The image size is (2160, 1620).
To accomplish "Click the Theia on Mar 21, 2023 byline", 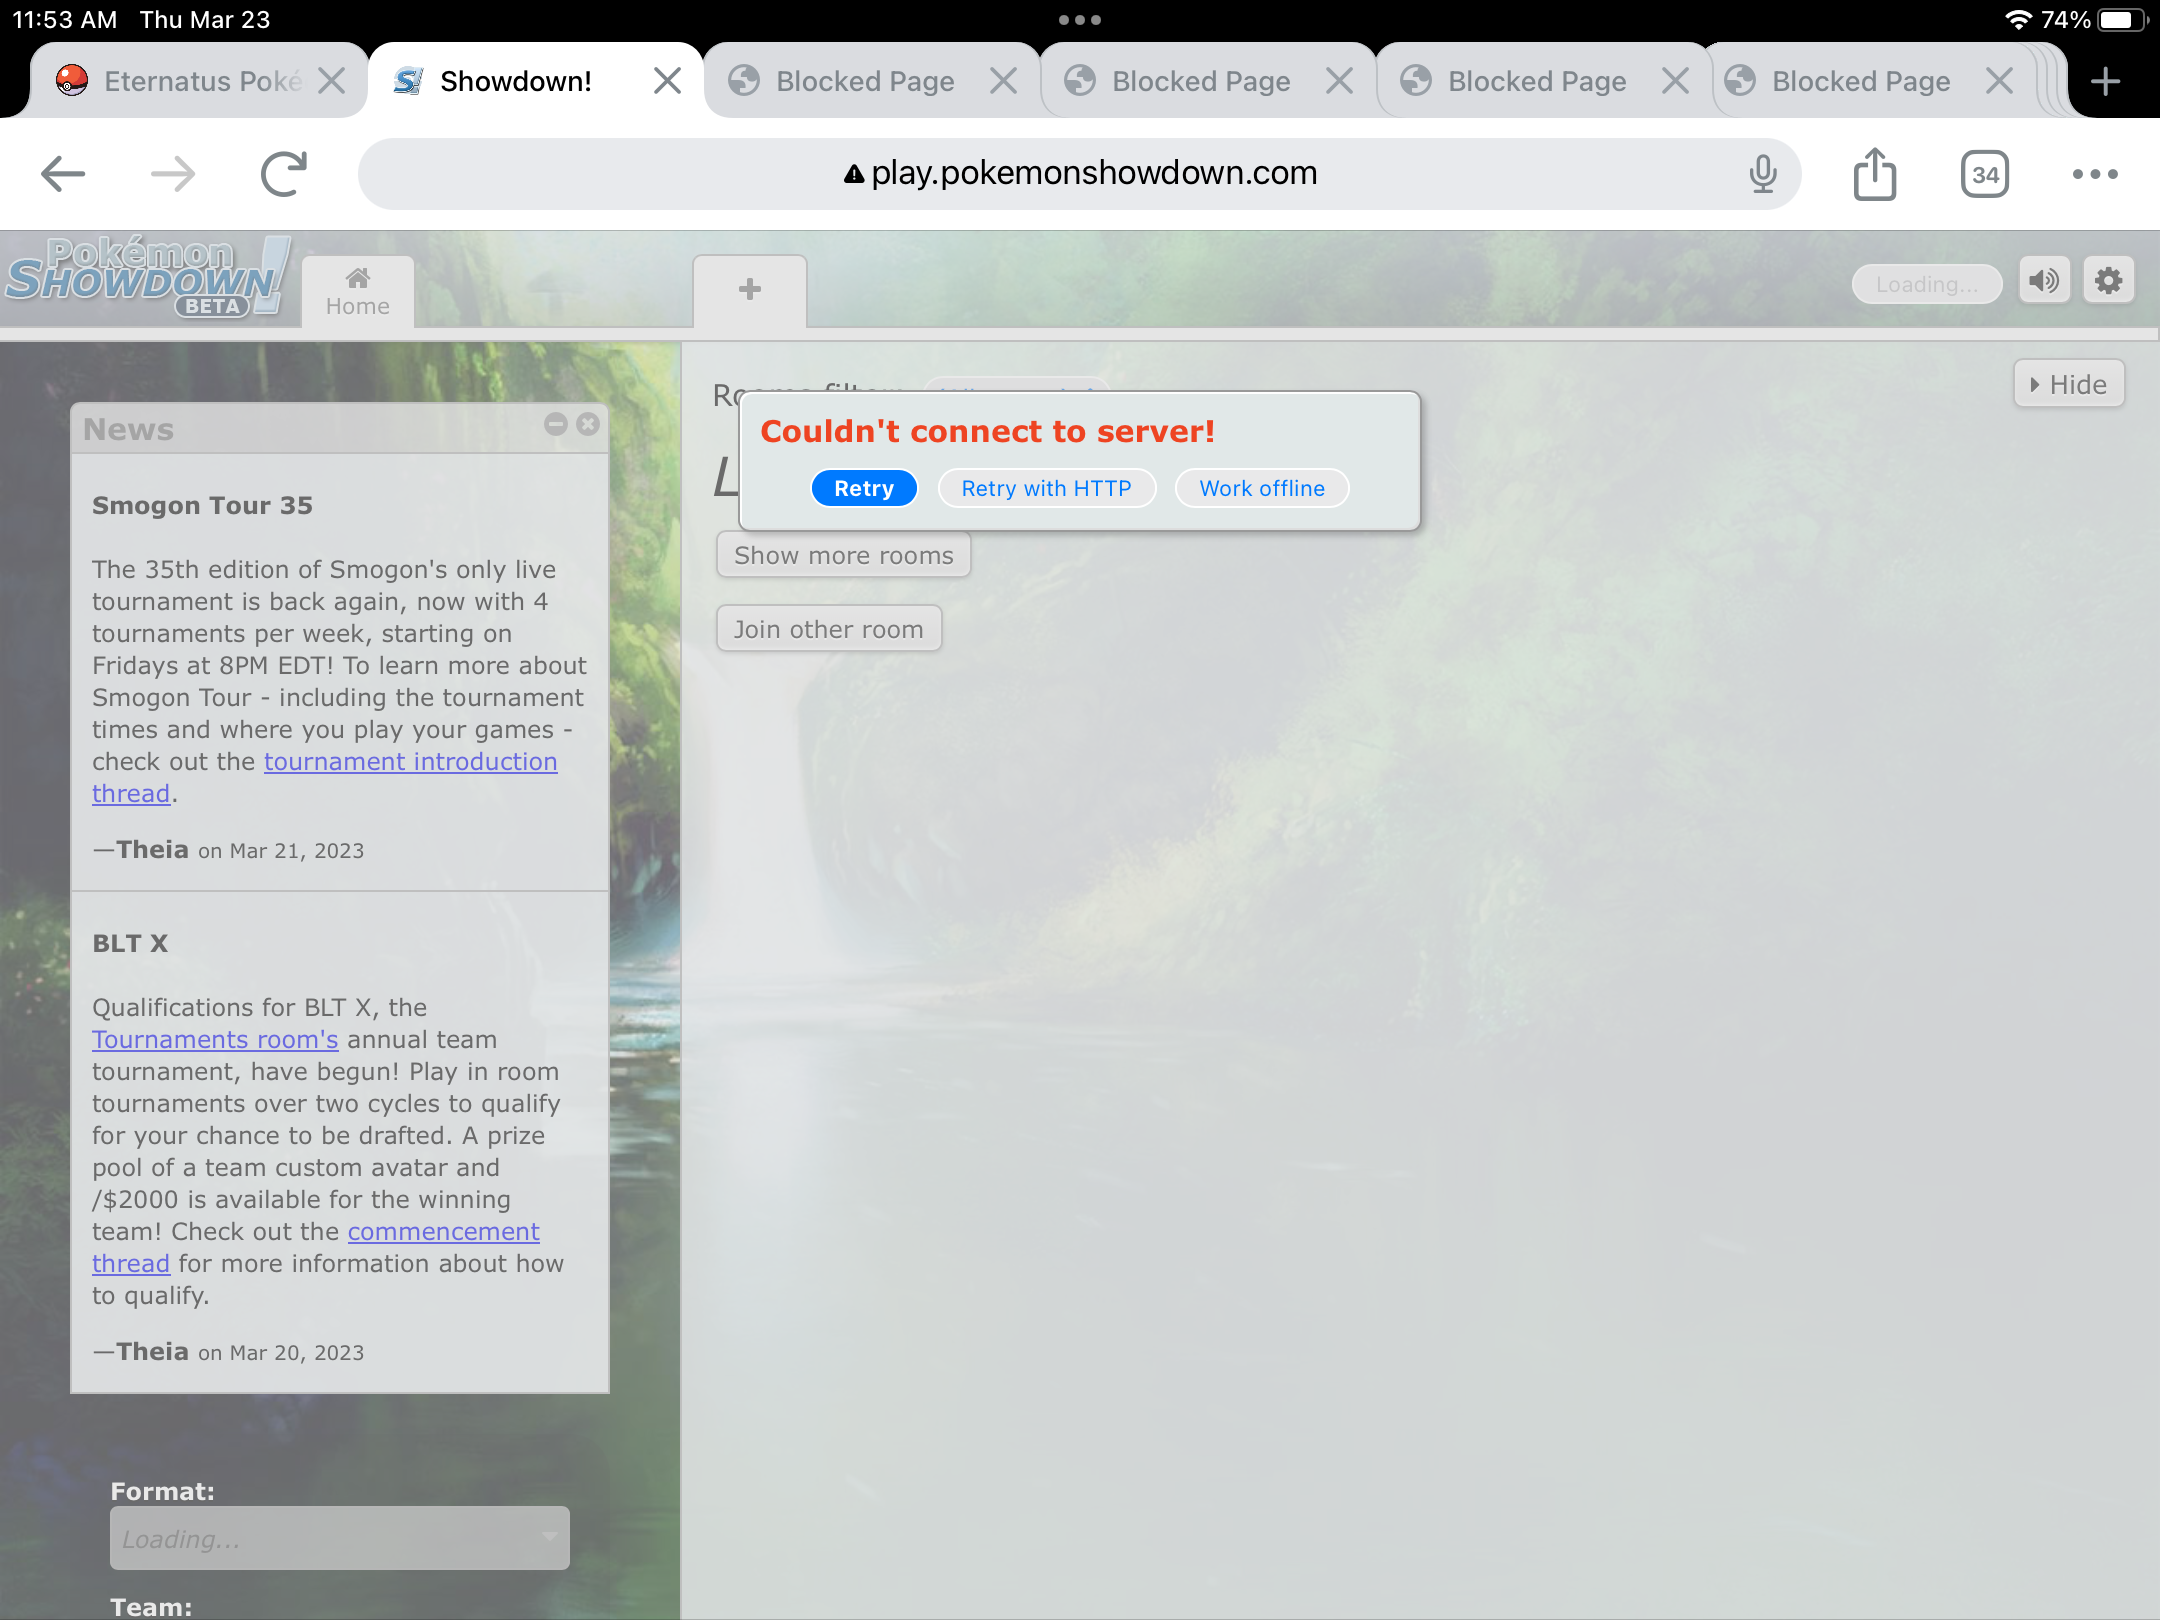I will (x=228, y=850).
